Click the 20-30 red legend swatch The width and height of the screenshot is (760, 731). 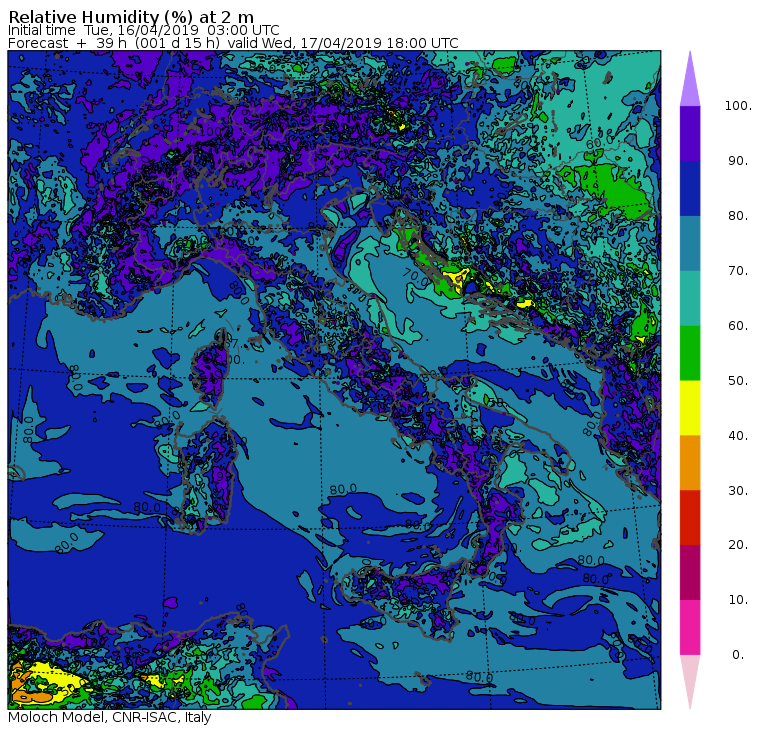[690, 518]
